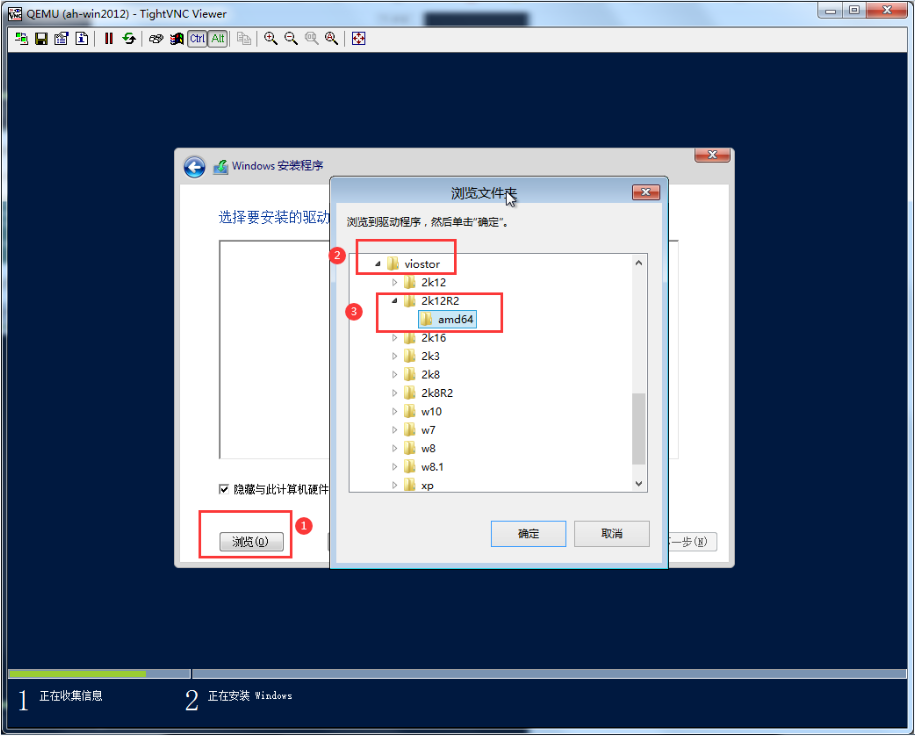This screenshot has height=736, width=915.
Task: Click the Zoom in magnifier icon
Action: coord(270,39)
